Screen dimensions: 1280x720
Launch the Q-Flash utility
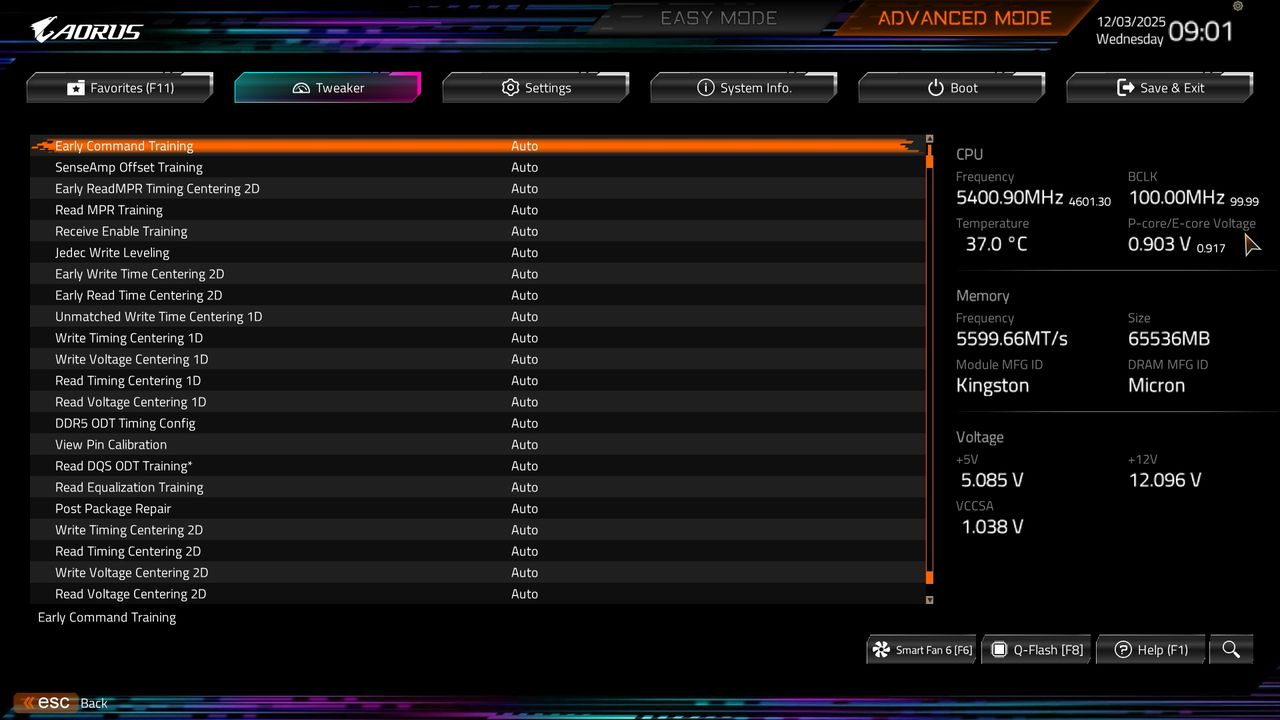point(1036,649)
